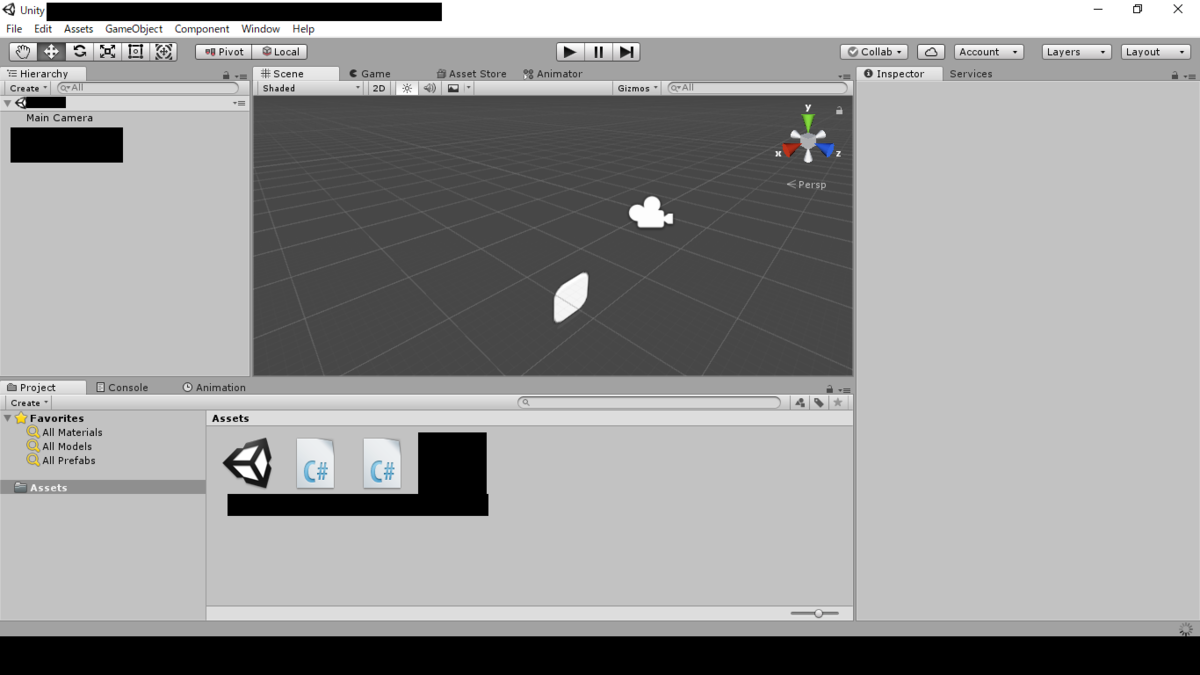Step forward one frame
This screenshot has width=1200, height=675.
(626, 52)
